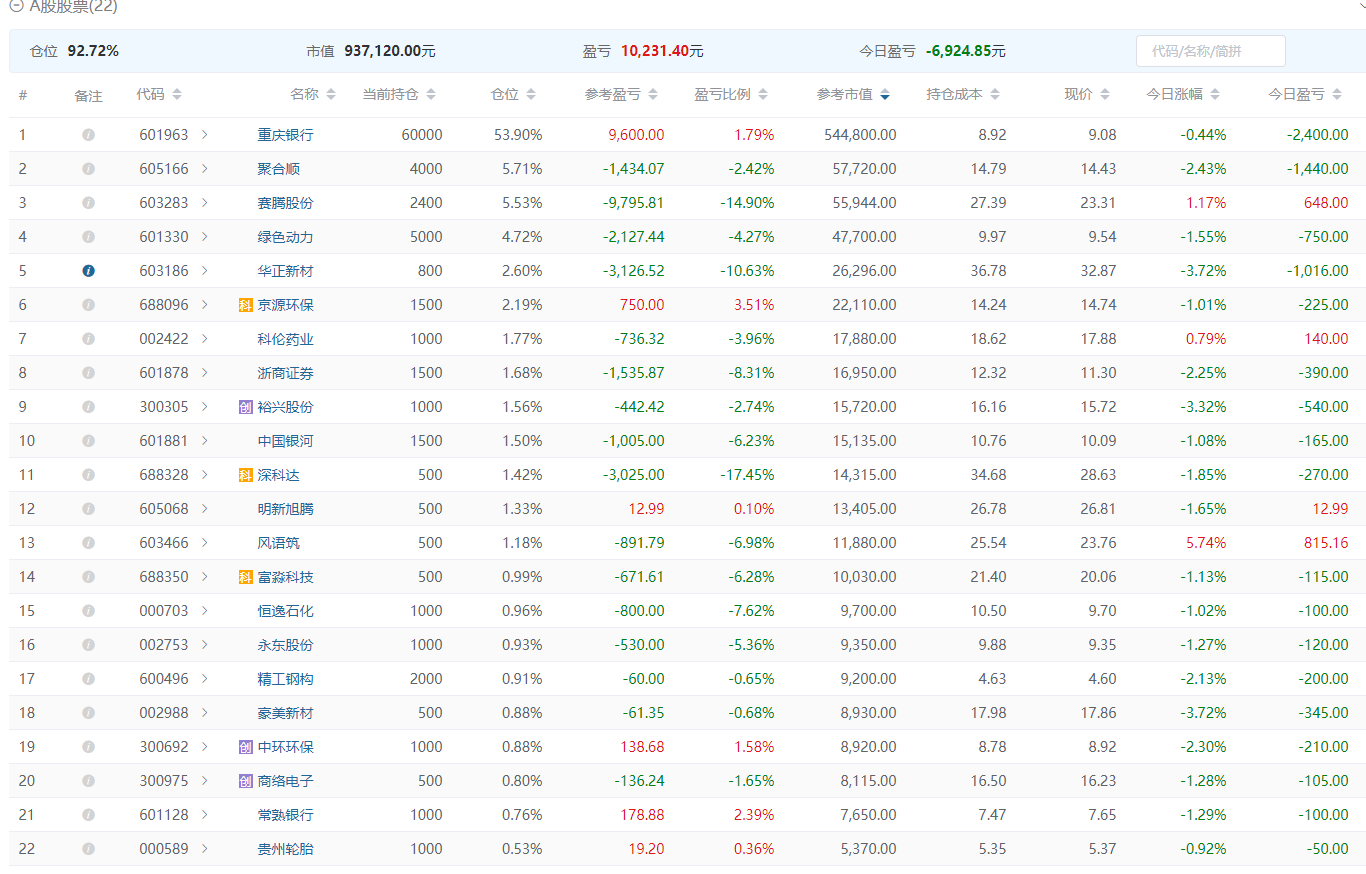Open the 赛腾股份 stock link
Screen dimensions: 1366x874
285,203
